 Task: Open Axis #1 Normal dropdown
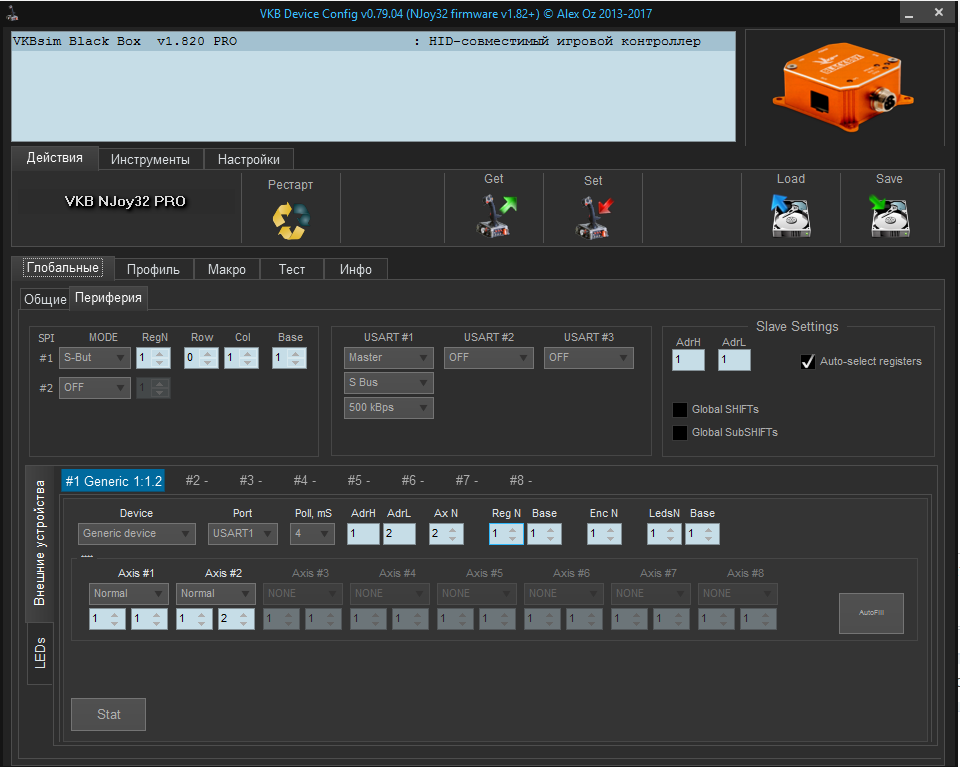coord(128,594)
